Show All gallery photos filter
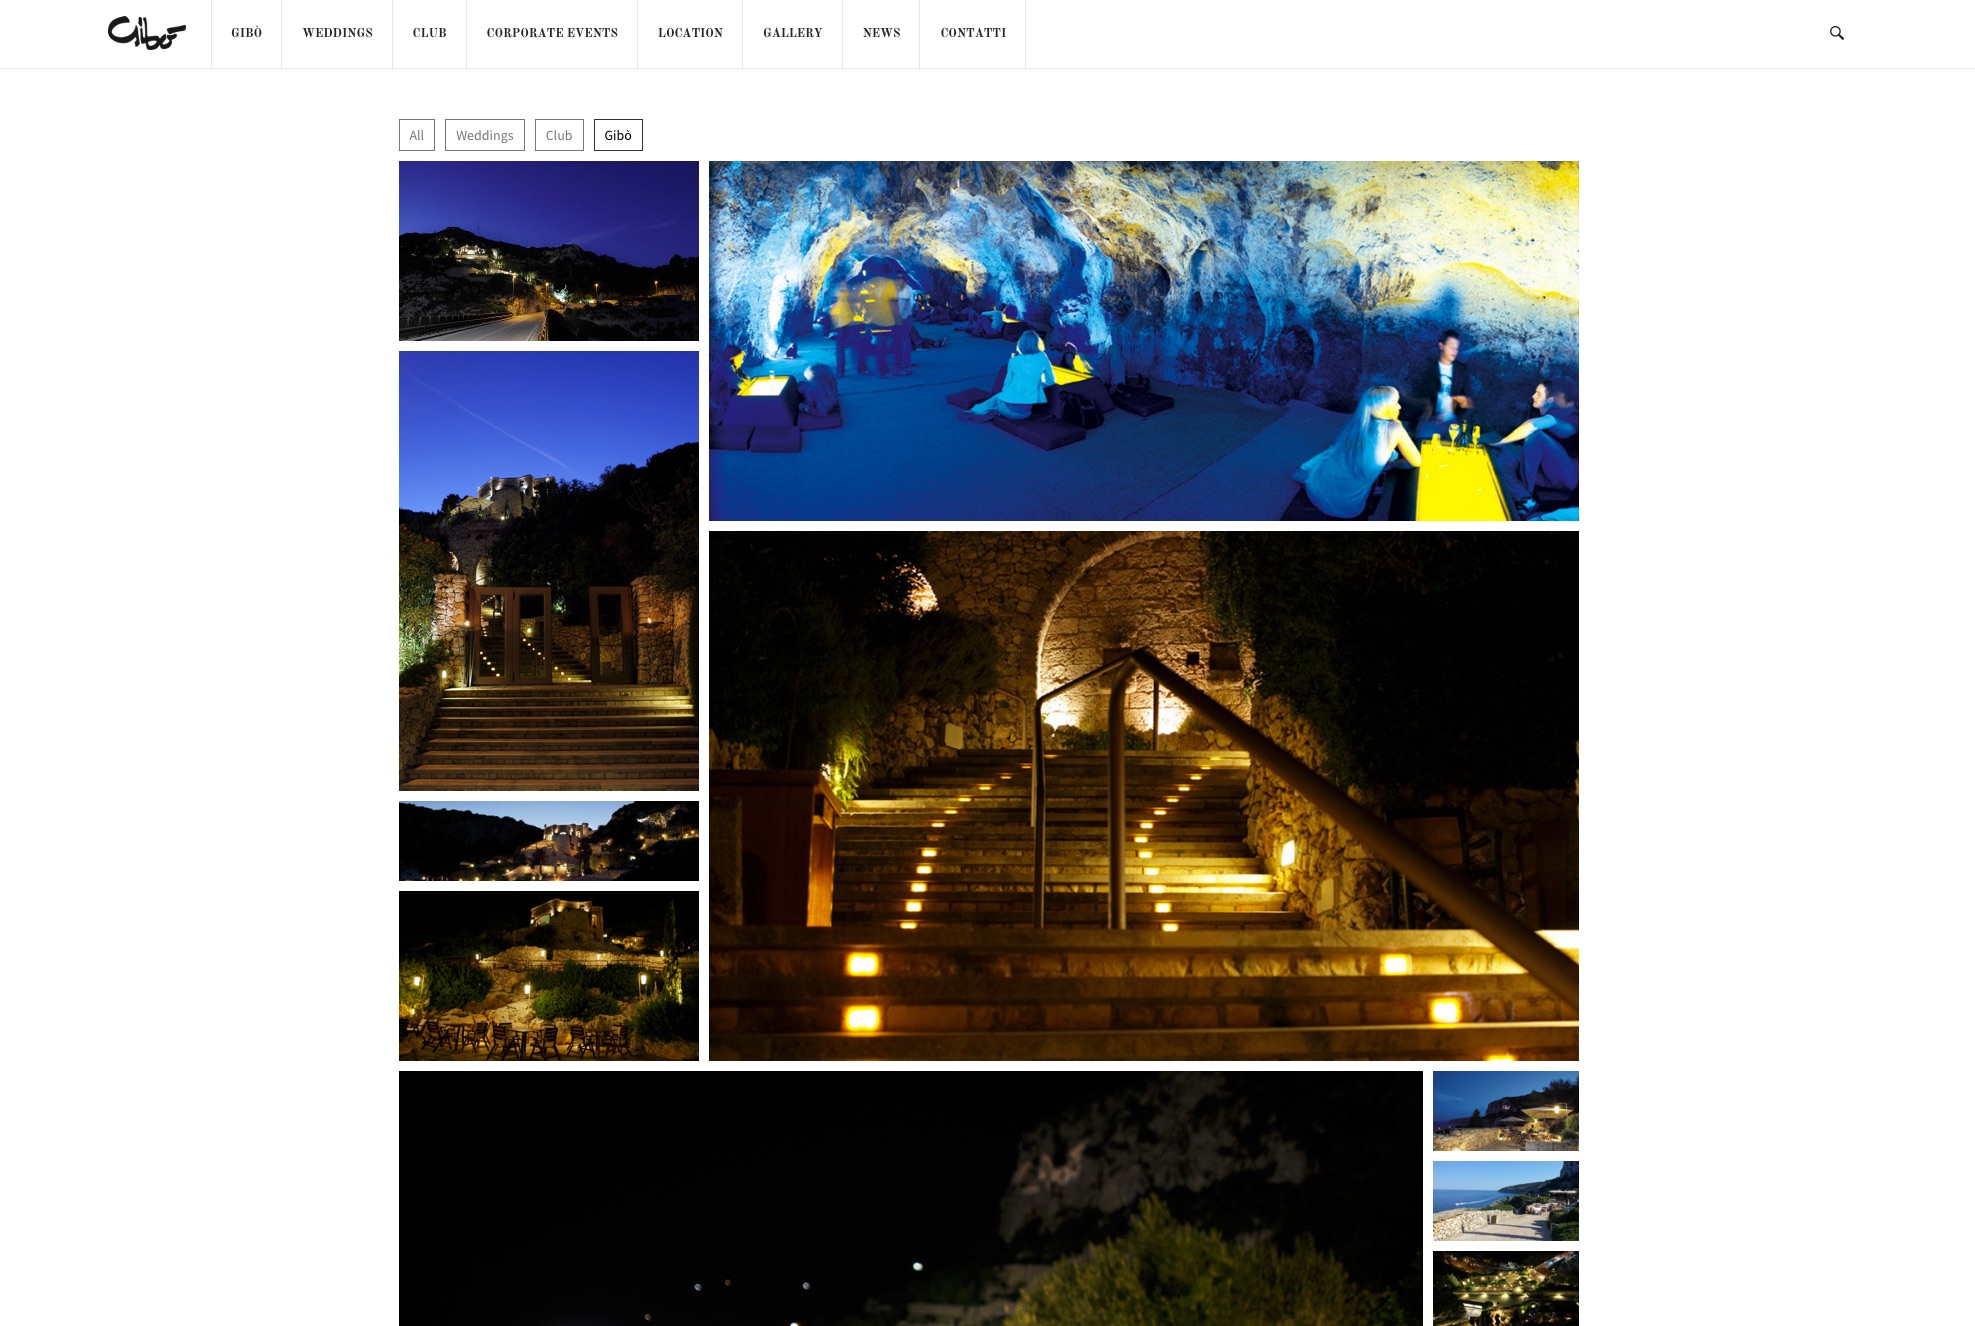The height and width of the screenshot is (1326, 1975). point(417,135)
